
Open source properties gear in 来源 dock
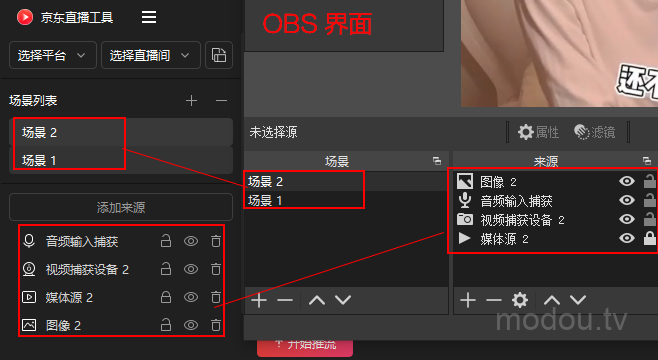pyautogui.click(x=520, y=300)
